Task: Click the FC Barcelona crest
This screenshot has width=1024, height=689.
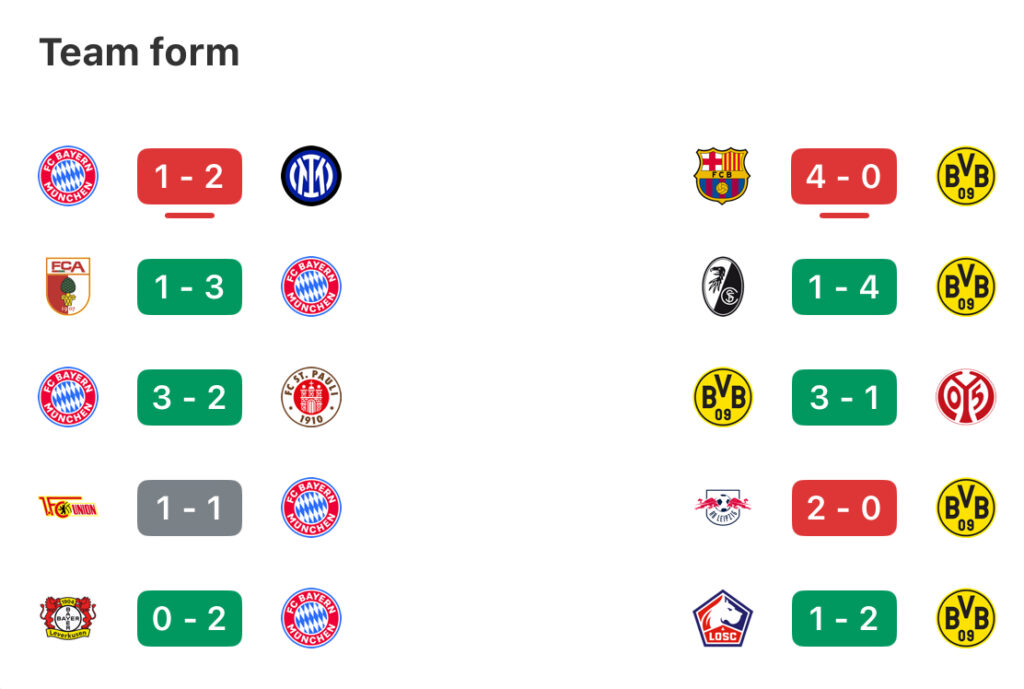Action: click(722, 176)
